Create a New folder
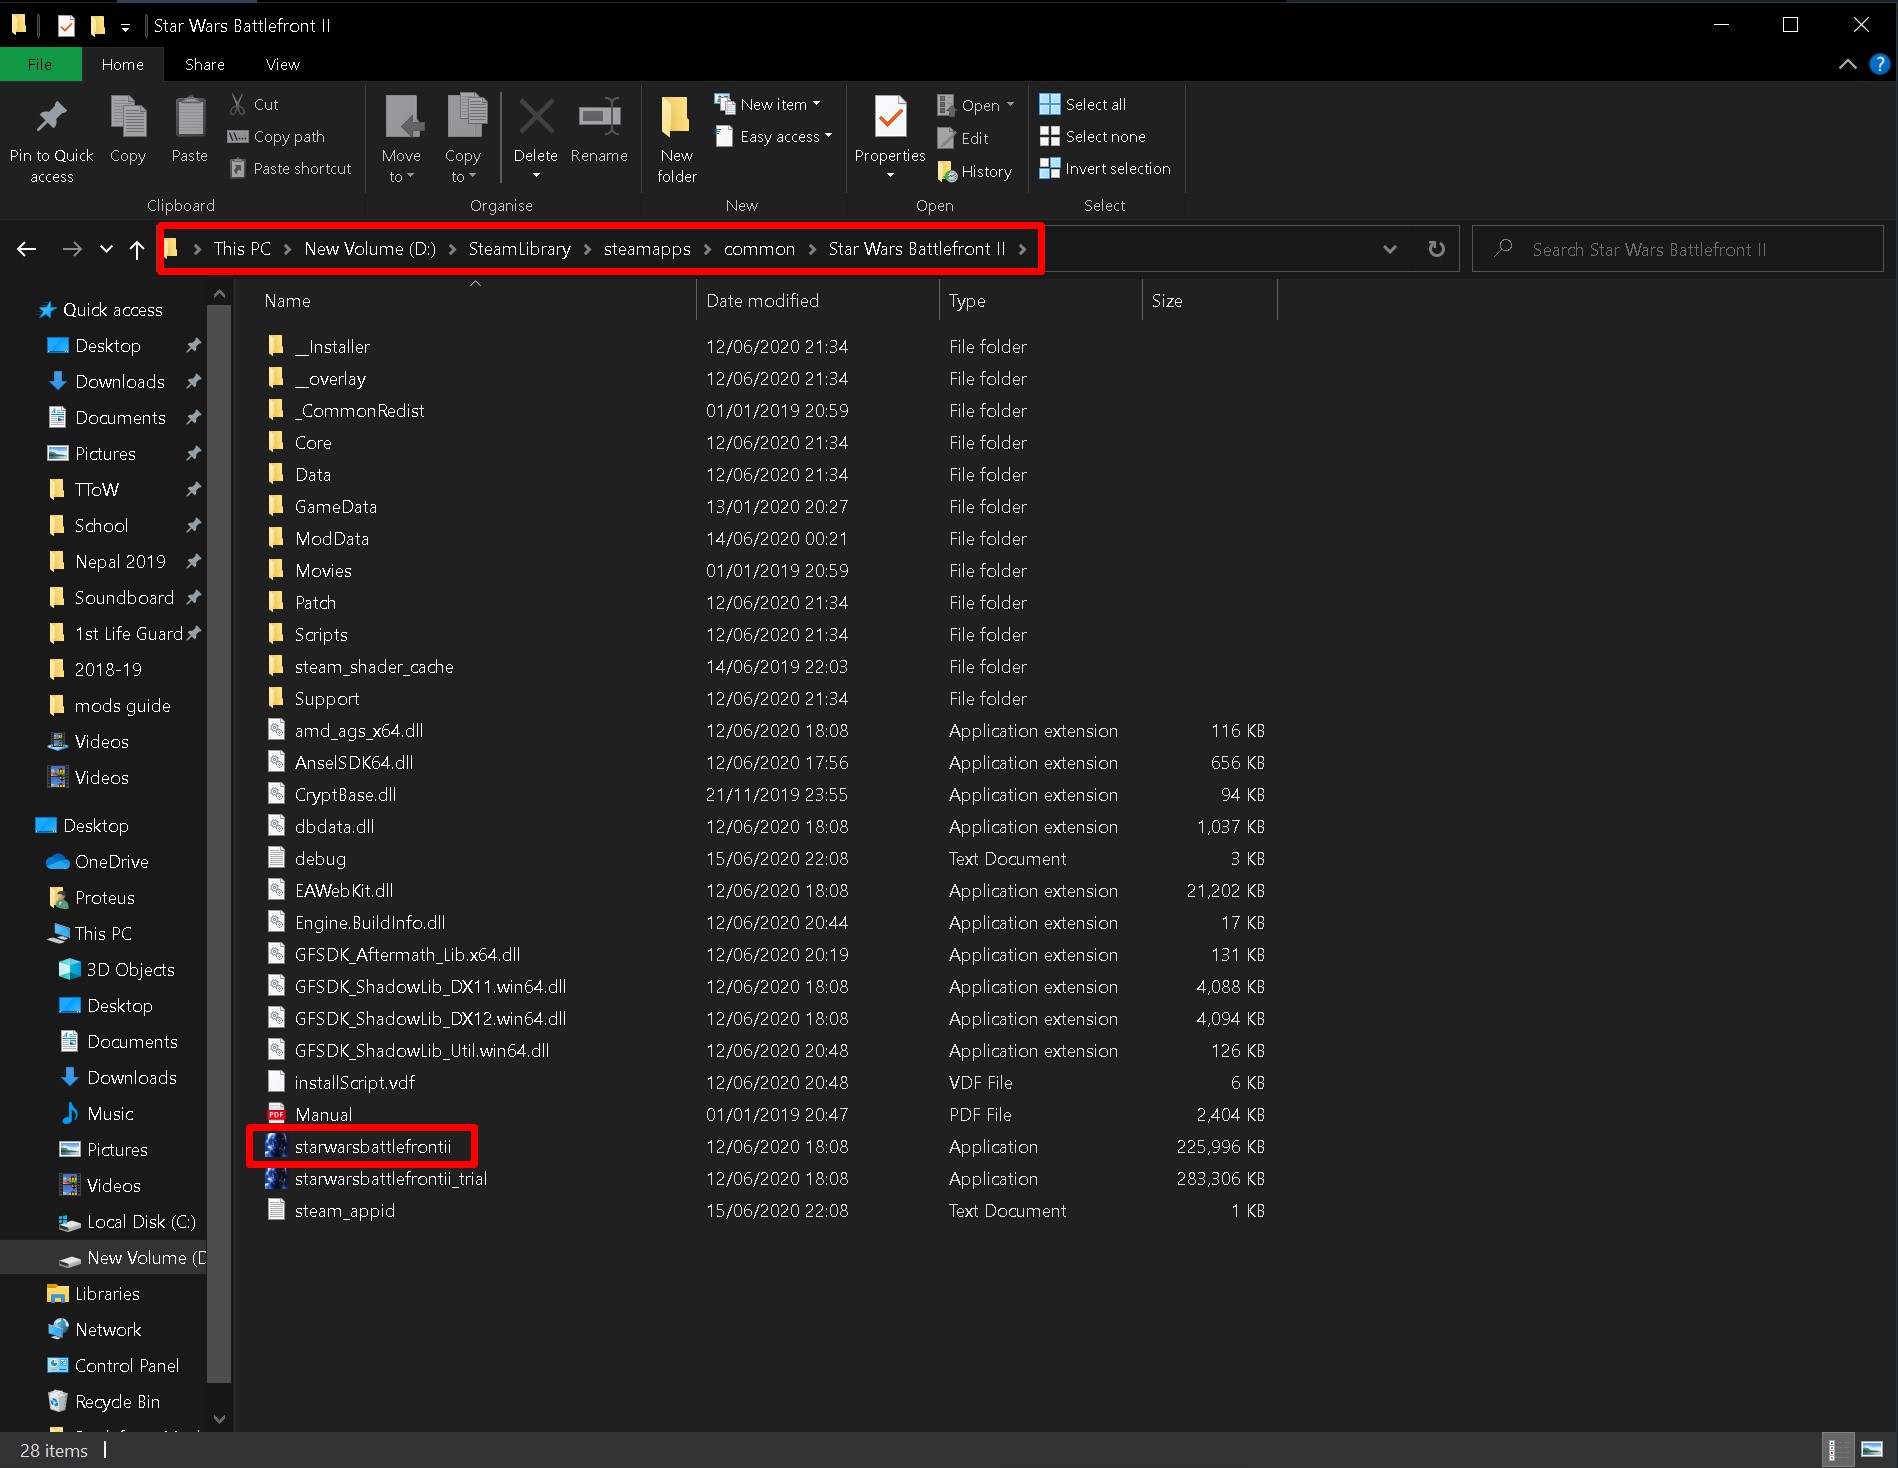 [x=677, y=139]
